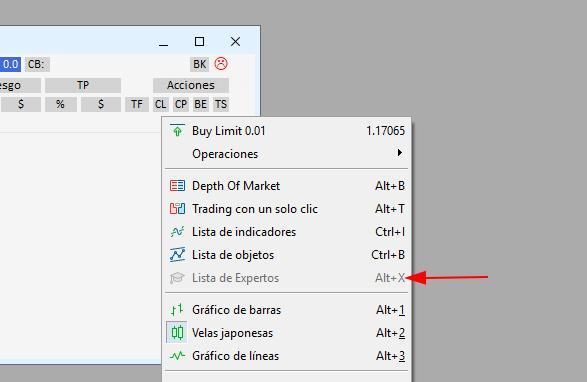Click the TF button
The image size is (587, 382).
(x=137, y=104)
